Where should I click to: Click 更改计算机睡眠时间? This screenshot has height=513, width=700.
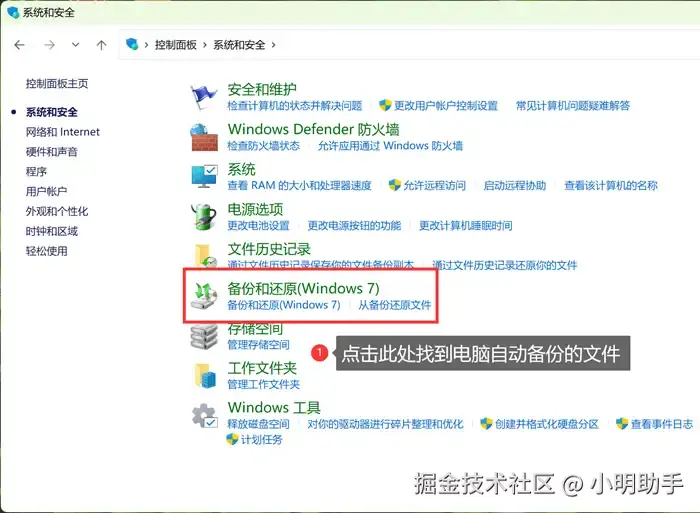pos(465,225)
